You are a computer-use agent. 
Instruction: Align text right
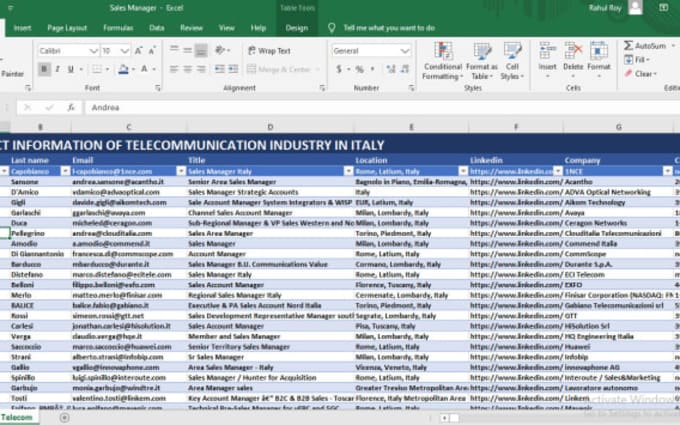[x=201, y=69]
